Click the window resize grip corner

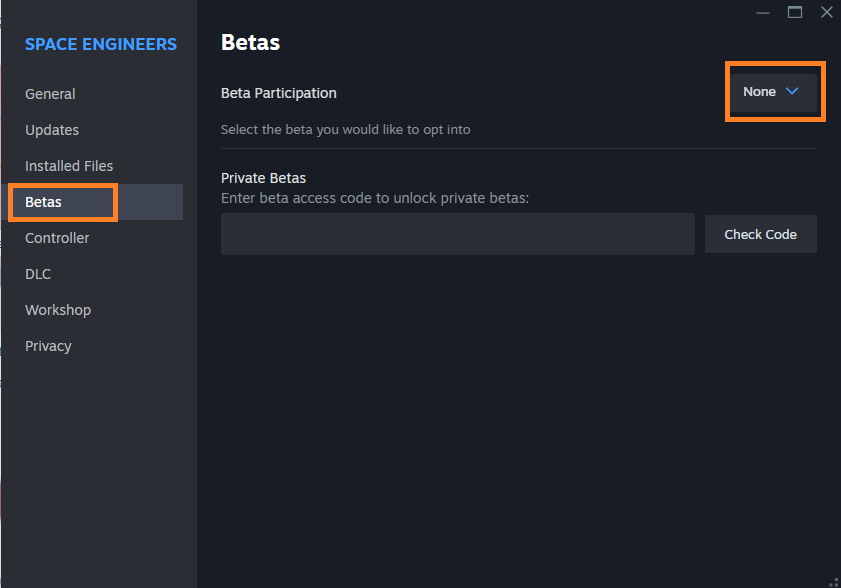(833, 581)
